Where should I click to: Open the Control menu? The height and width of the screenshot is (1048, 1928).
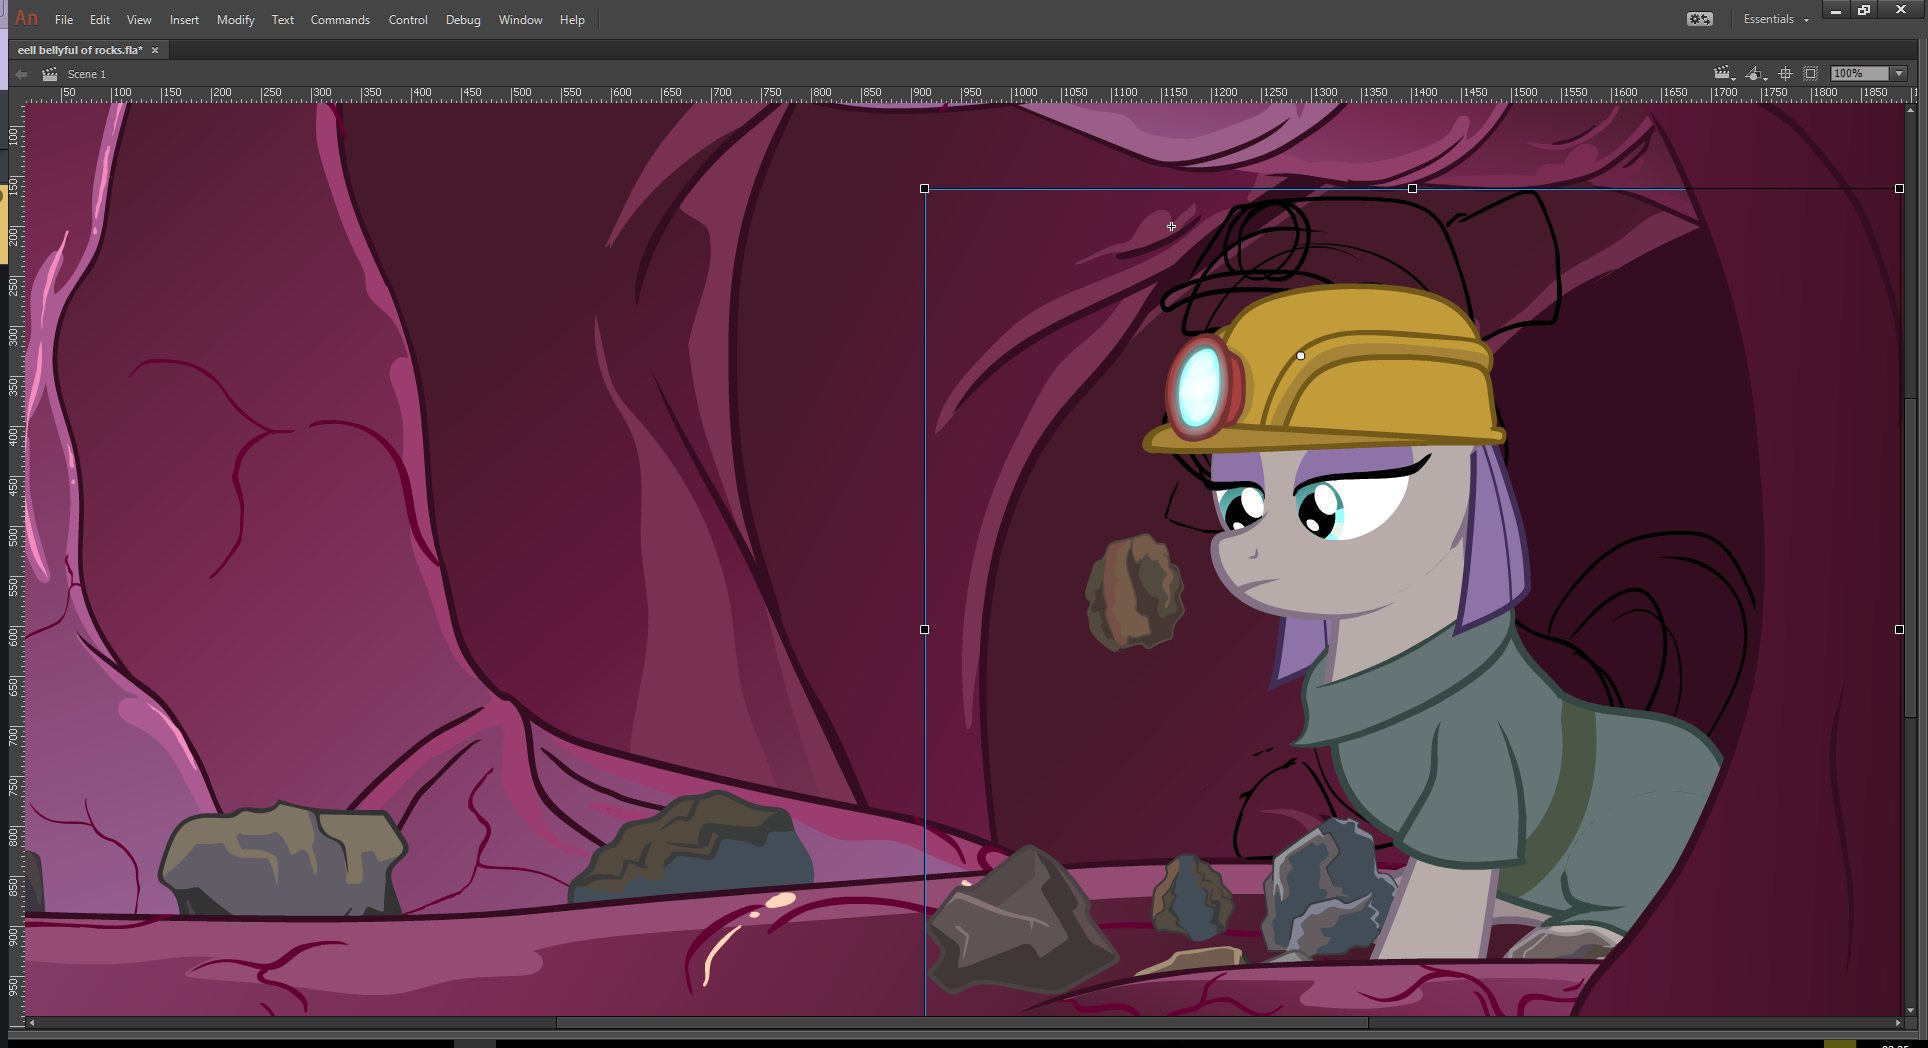point(408,20)
